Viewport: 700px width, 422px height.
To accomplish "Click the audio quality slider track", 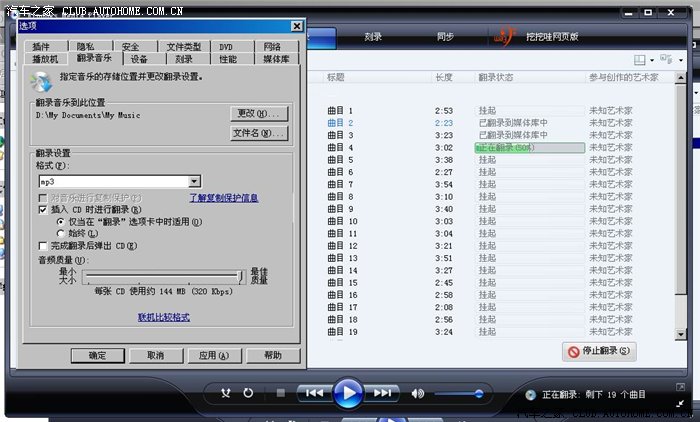I will [x=162, y=276].
